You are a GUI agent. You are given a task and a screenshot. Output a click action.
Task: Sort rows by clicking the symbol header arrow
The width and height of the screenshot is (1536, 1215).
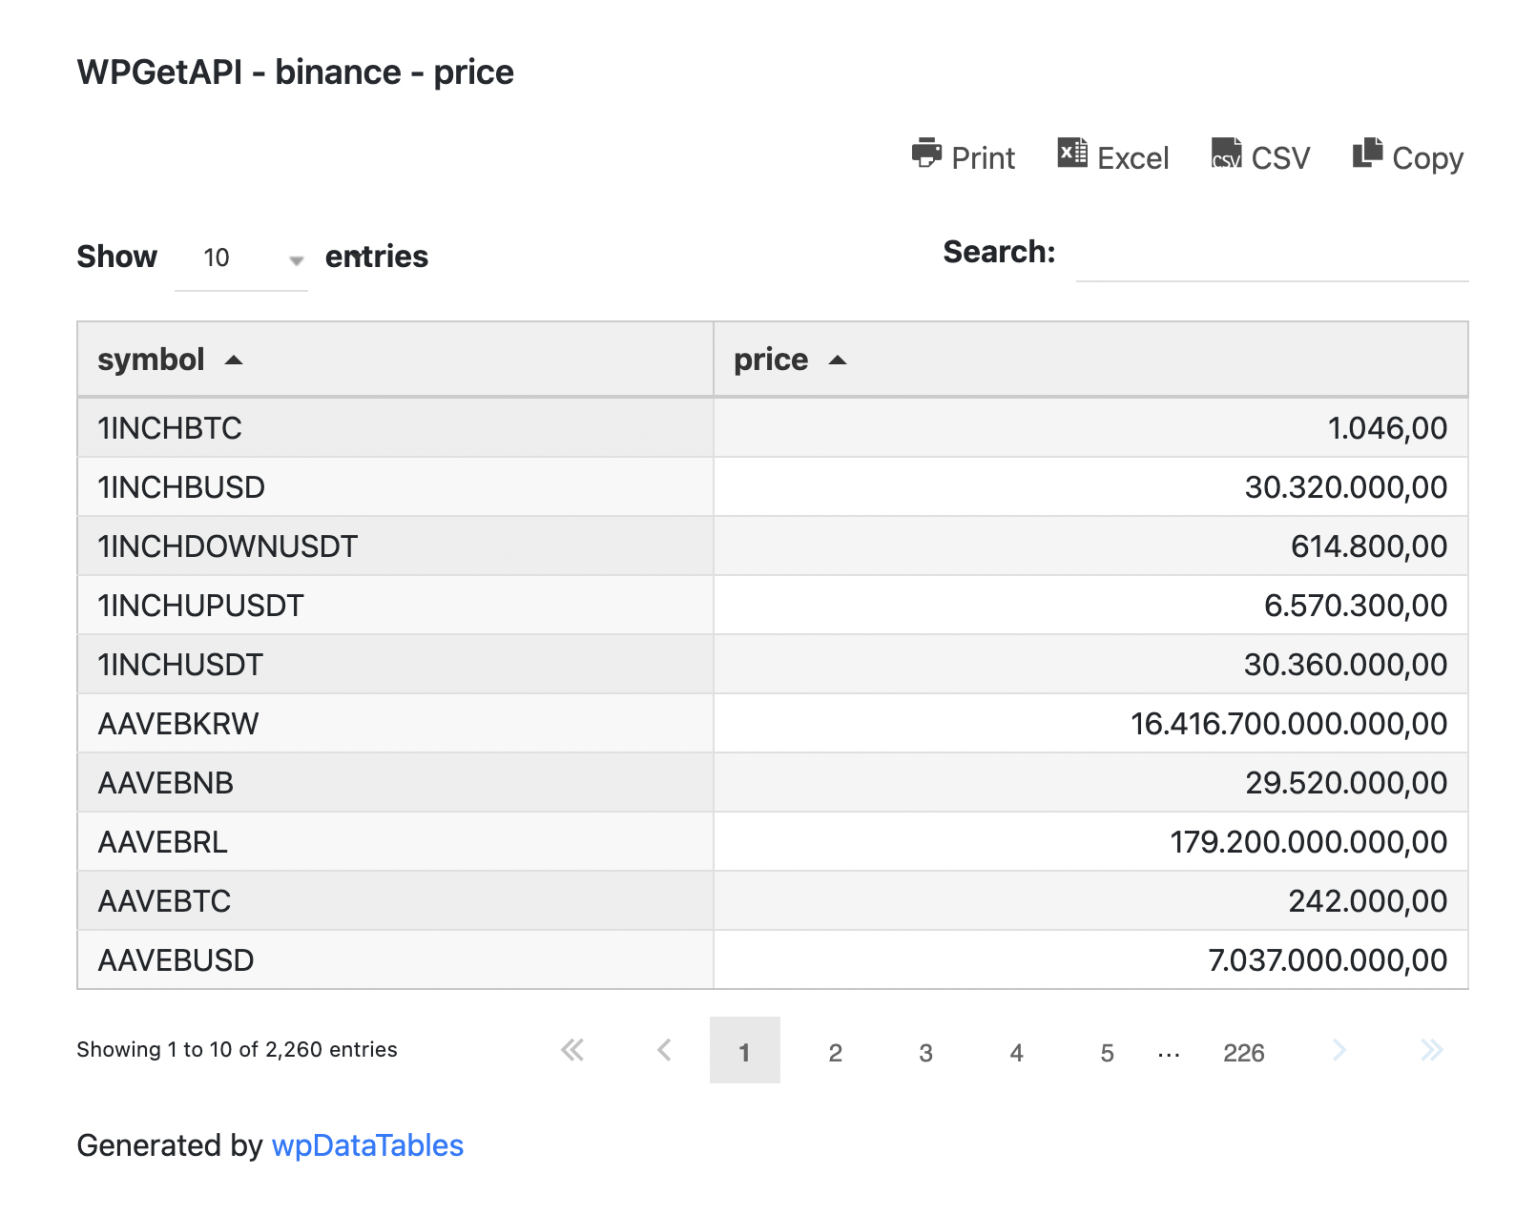click(234, 359)
